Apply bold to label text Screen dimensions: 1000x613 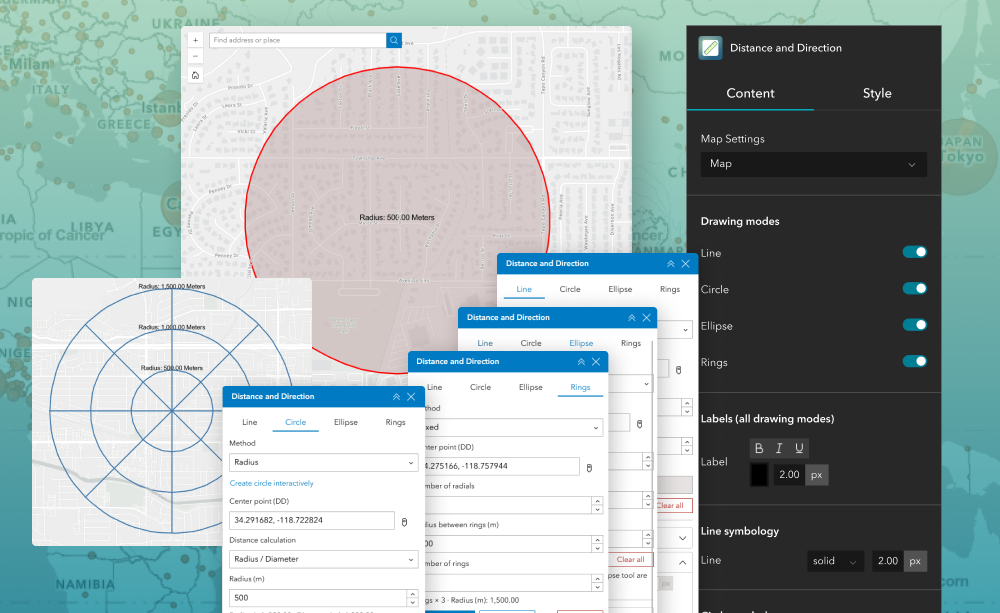click(759, 448)
